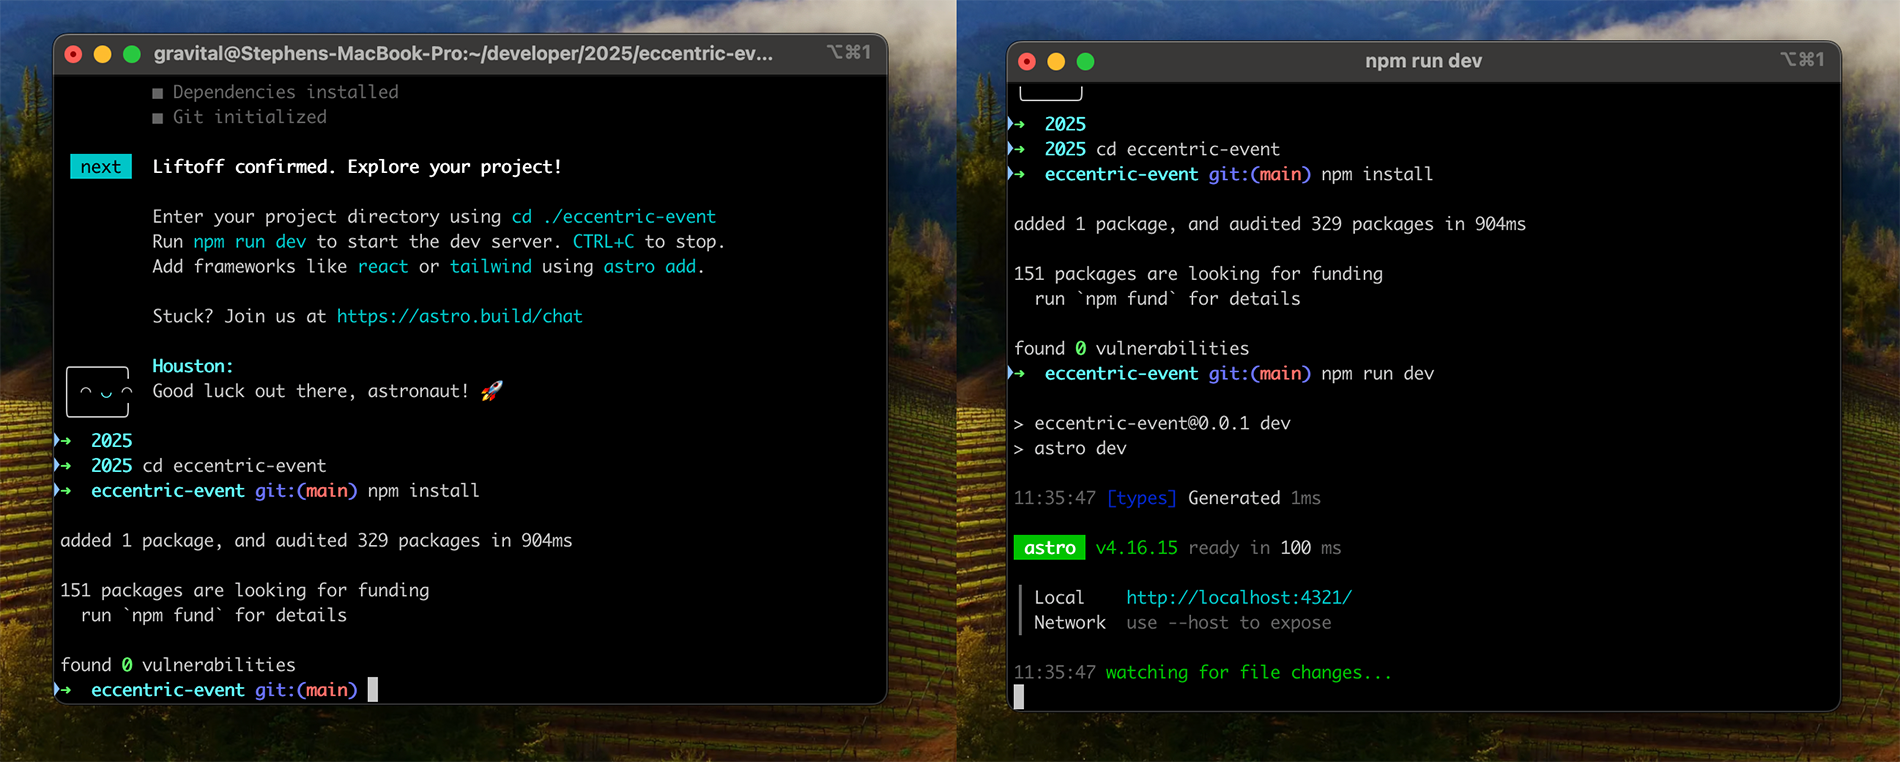The width and height of the screenshot is (1900, 762).
Task: Click Dependencies installed line
Action: [x=276, y=92]
